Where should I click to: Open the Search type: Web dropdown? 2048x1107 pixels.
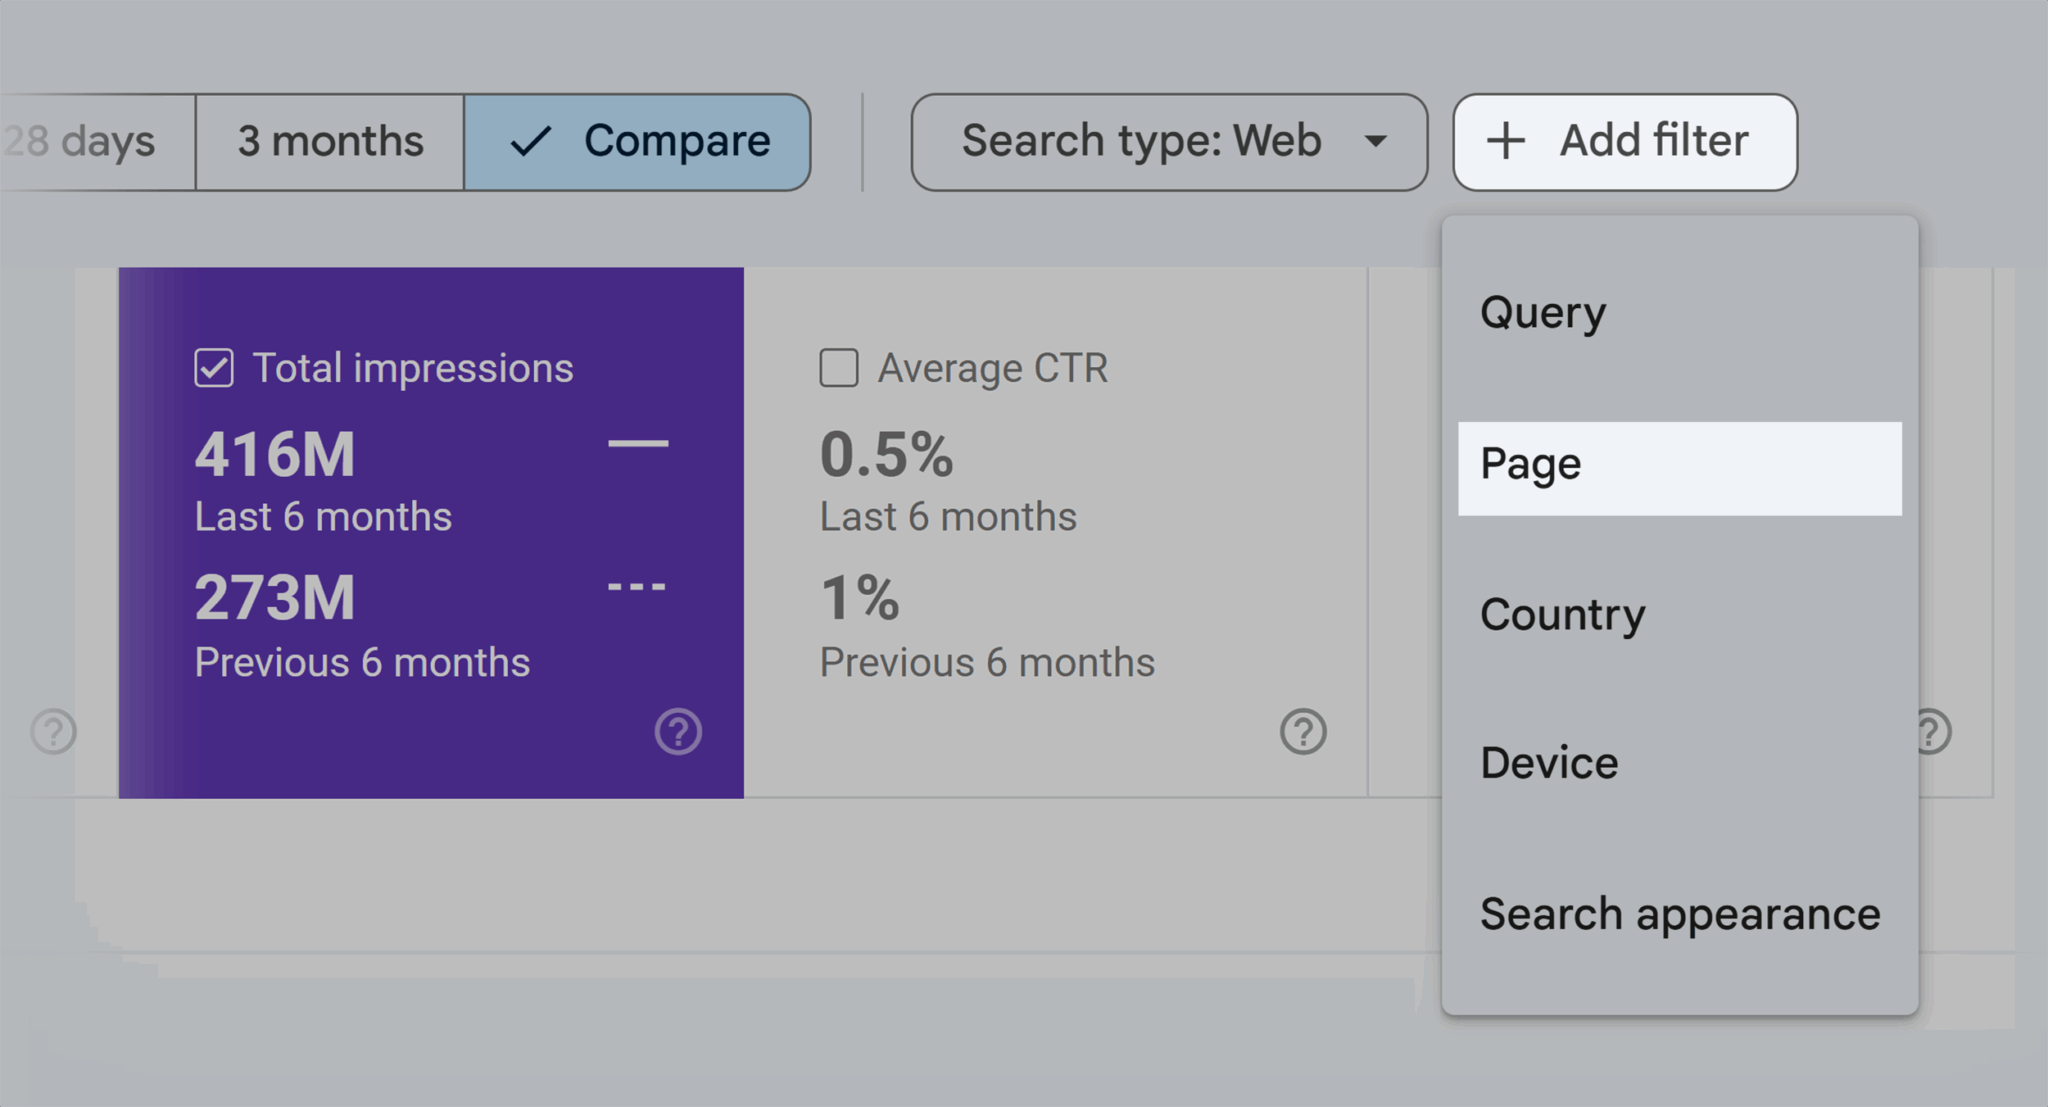pos(1169,142)
